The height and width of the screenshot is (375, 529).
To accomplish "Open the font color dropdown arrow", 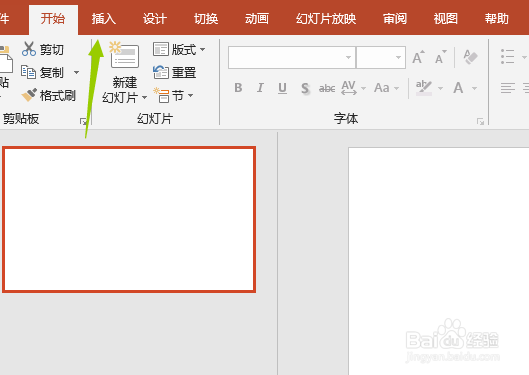I will click(474, 88).
